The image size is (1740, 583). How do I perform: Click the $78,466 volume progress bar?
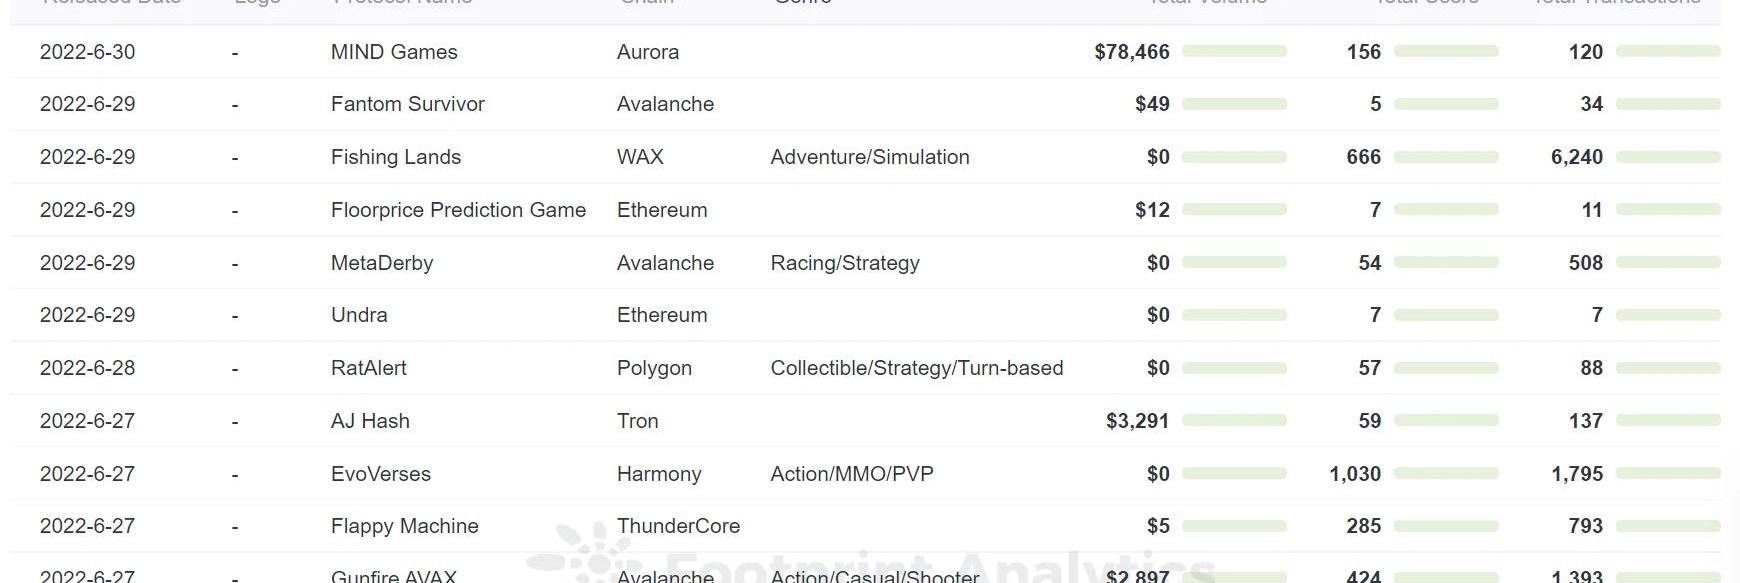[1233, 51]
